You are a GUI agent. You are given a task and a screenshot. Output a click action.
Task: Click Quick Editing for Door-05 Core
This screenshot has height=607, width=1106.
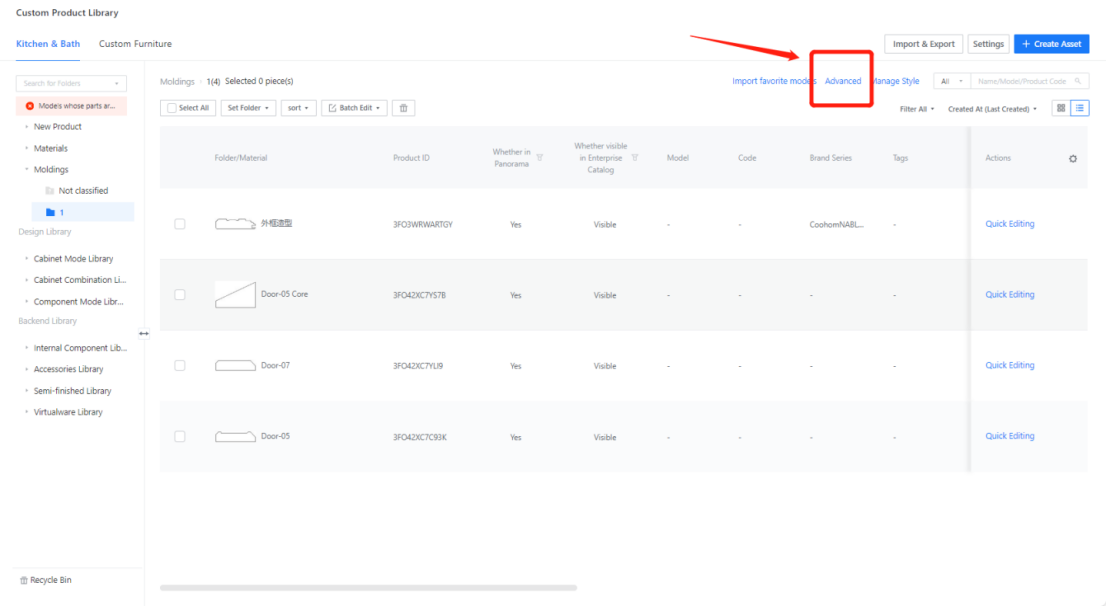pyautogui.click(x=1009, y=295)
